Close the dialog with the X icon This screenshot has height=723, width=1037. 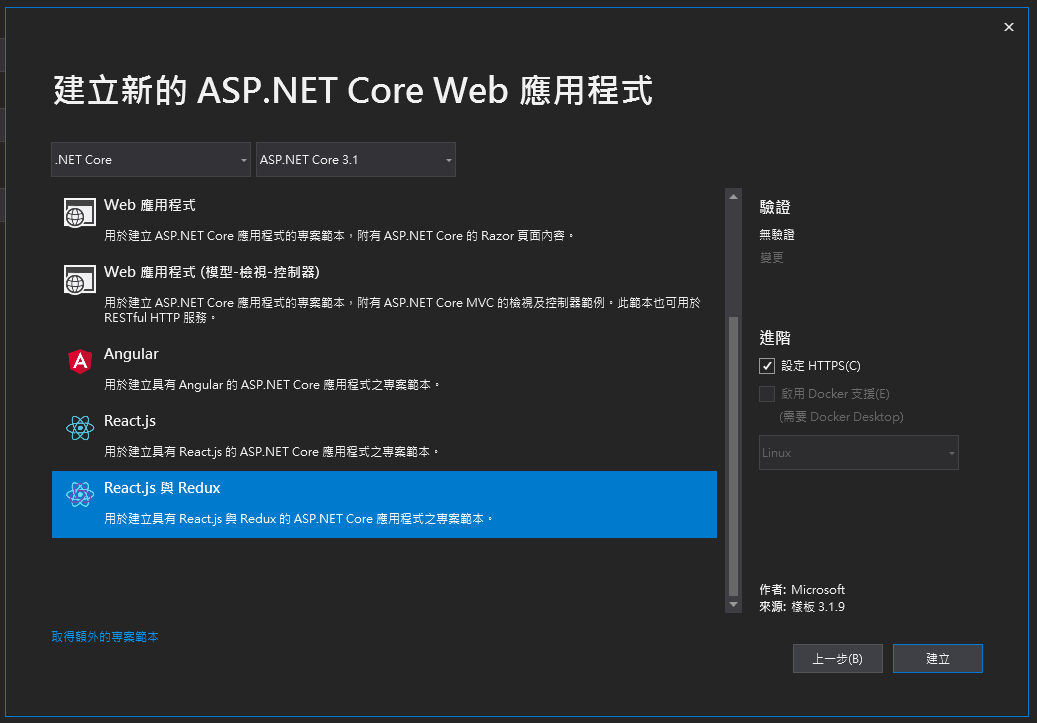1009,27
